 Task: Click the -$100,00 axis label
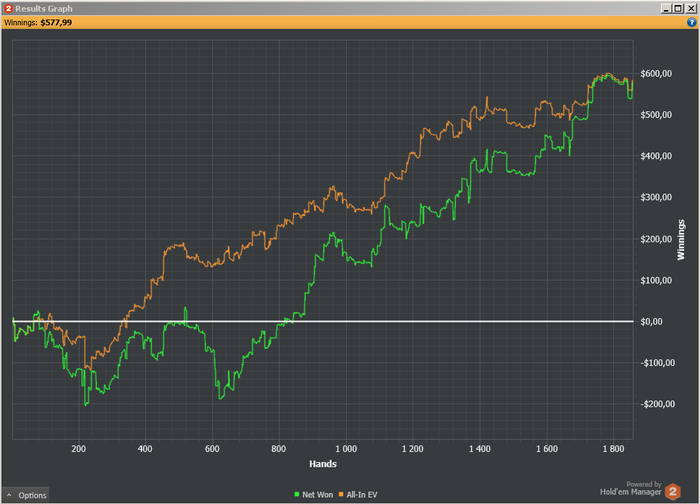[x=658, y=363]
